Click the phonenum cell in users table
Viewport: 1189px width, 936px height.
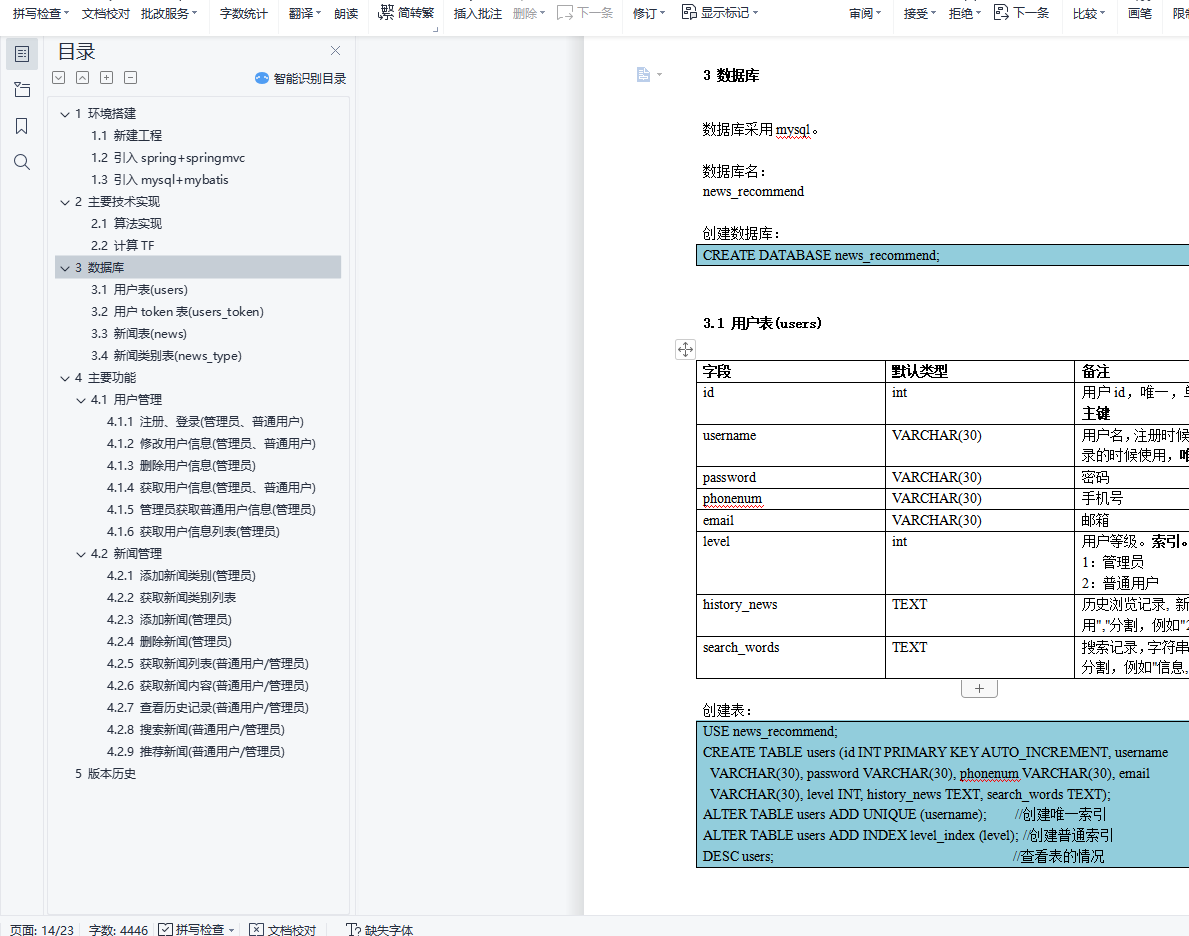[x=791, y=498]
